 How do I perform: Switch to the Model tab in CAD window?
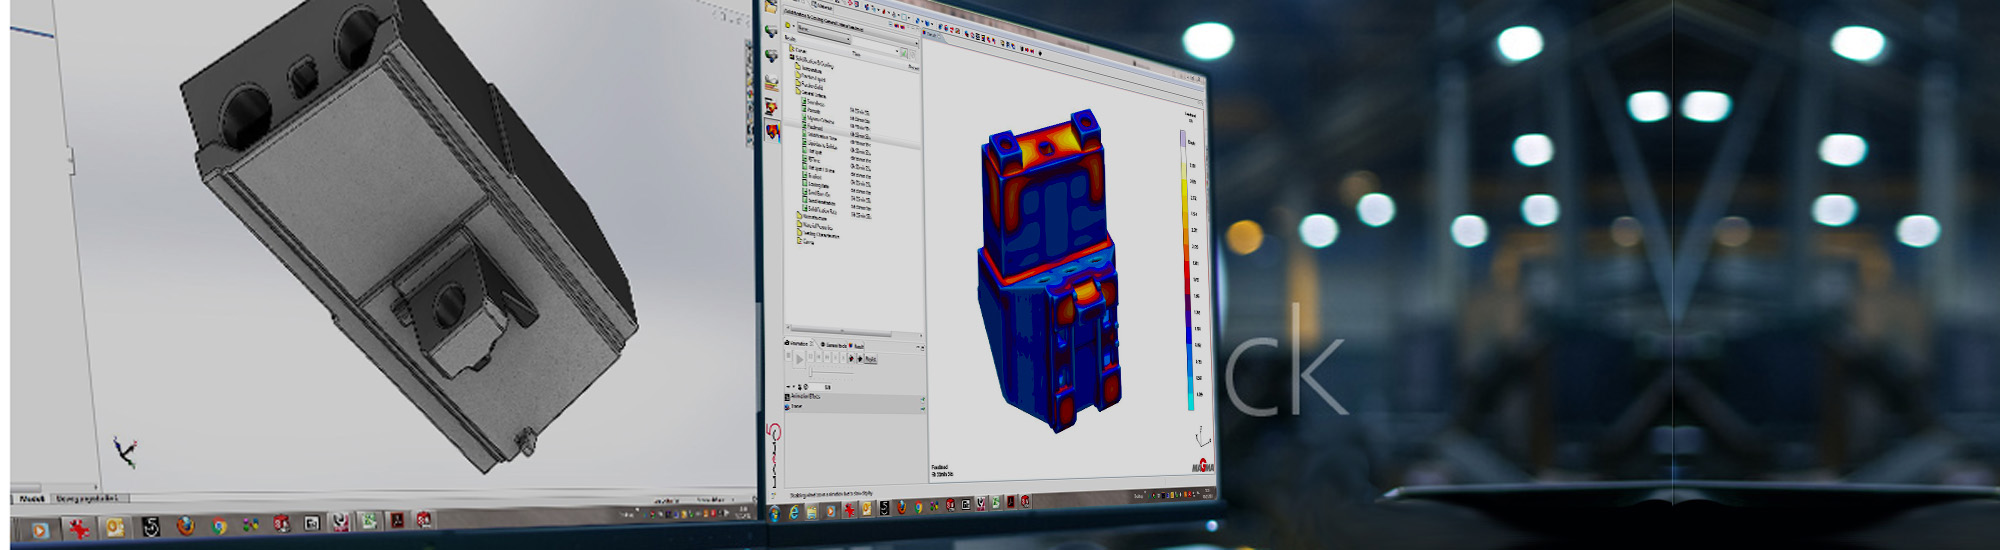coord(31,498)
